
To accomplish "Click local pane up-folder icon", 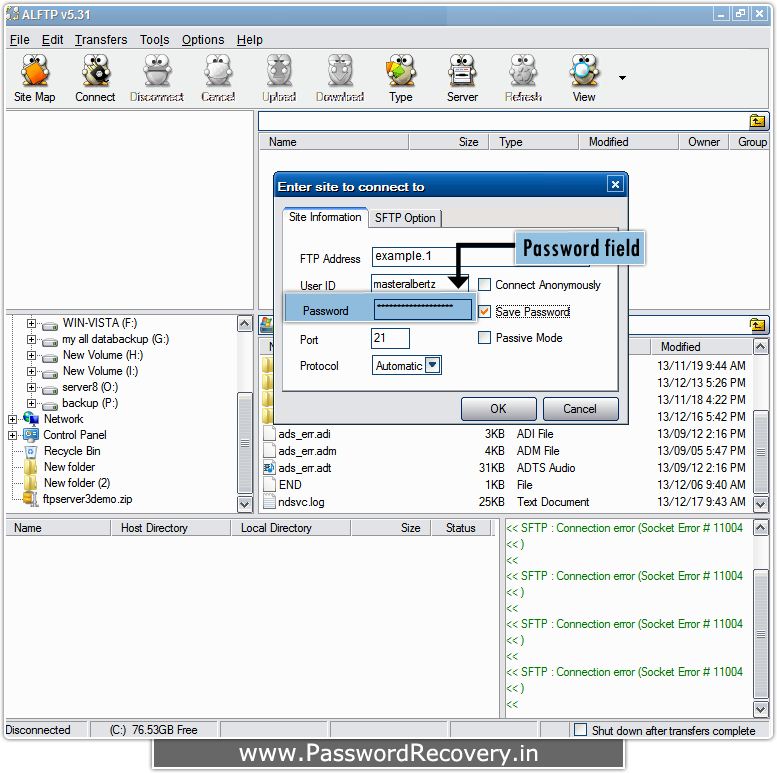I will click(757, 325).
